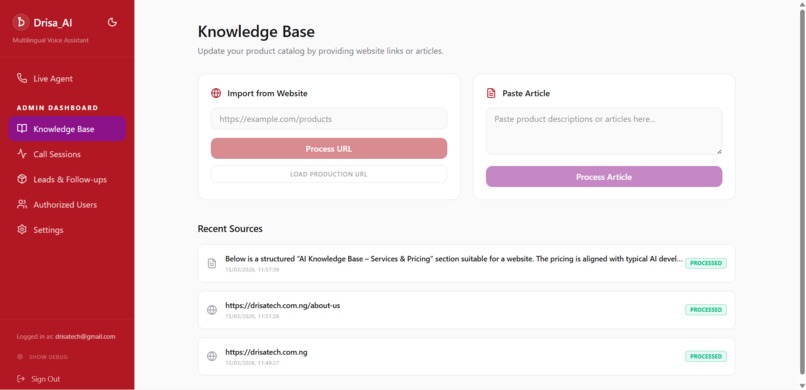Click PROCESSED badge on about-us source
This screenshot has width=806, height=390.
pyautogui.click(x=706, y=310)
